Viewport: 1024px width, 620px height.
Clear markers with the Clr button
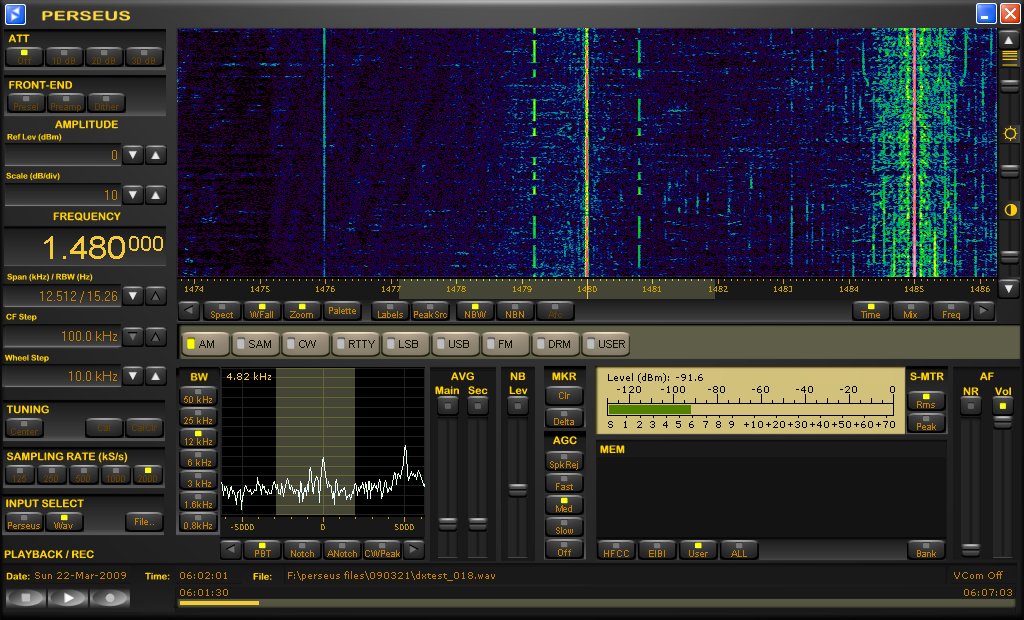click(x=564, y=396)
